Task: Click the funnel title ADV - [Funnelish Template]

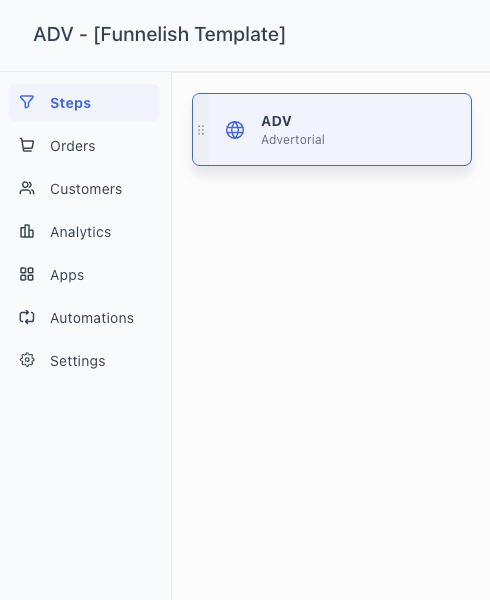Action: click(159, 34)
